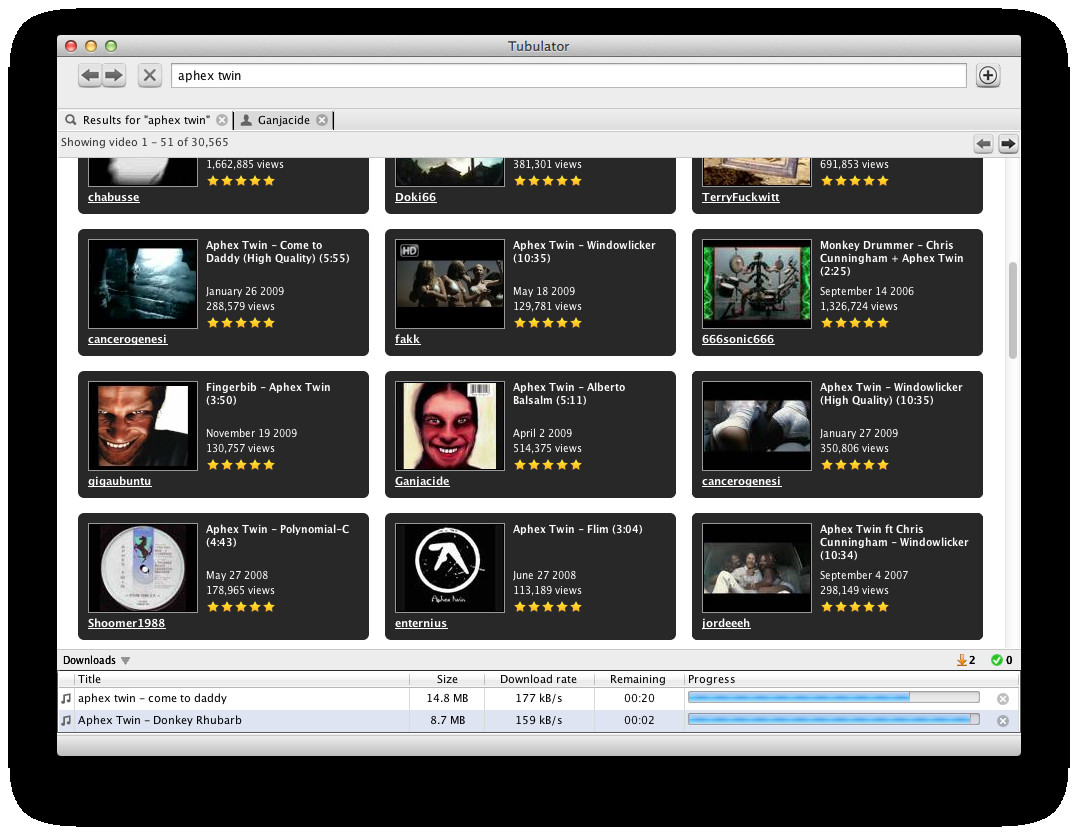
Task: Open cancerogenesi link under Windowlicker High Quality
Action: [x=741, y=481]
